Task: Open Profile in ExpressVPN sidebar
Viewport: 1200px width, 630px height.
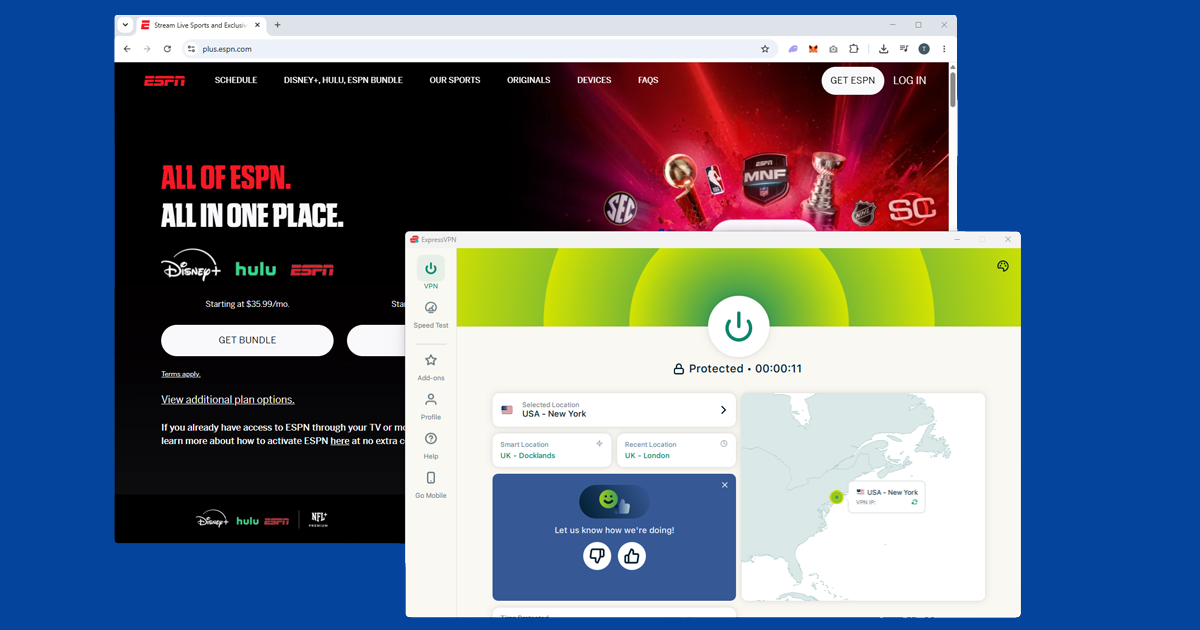Action: pyautogui.click(x=431, y=406)
